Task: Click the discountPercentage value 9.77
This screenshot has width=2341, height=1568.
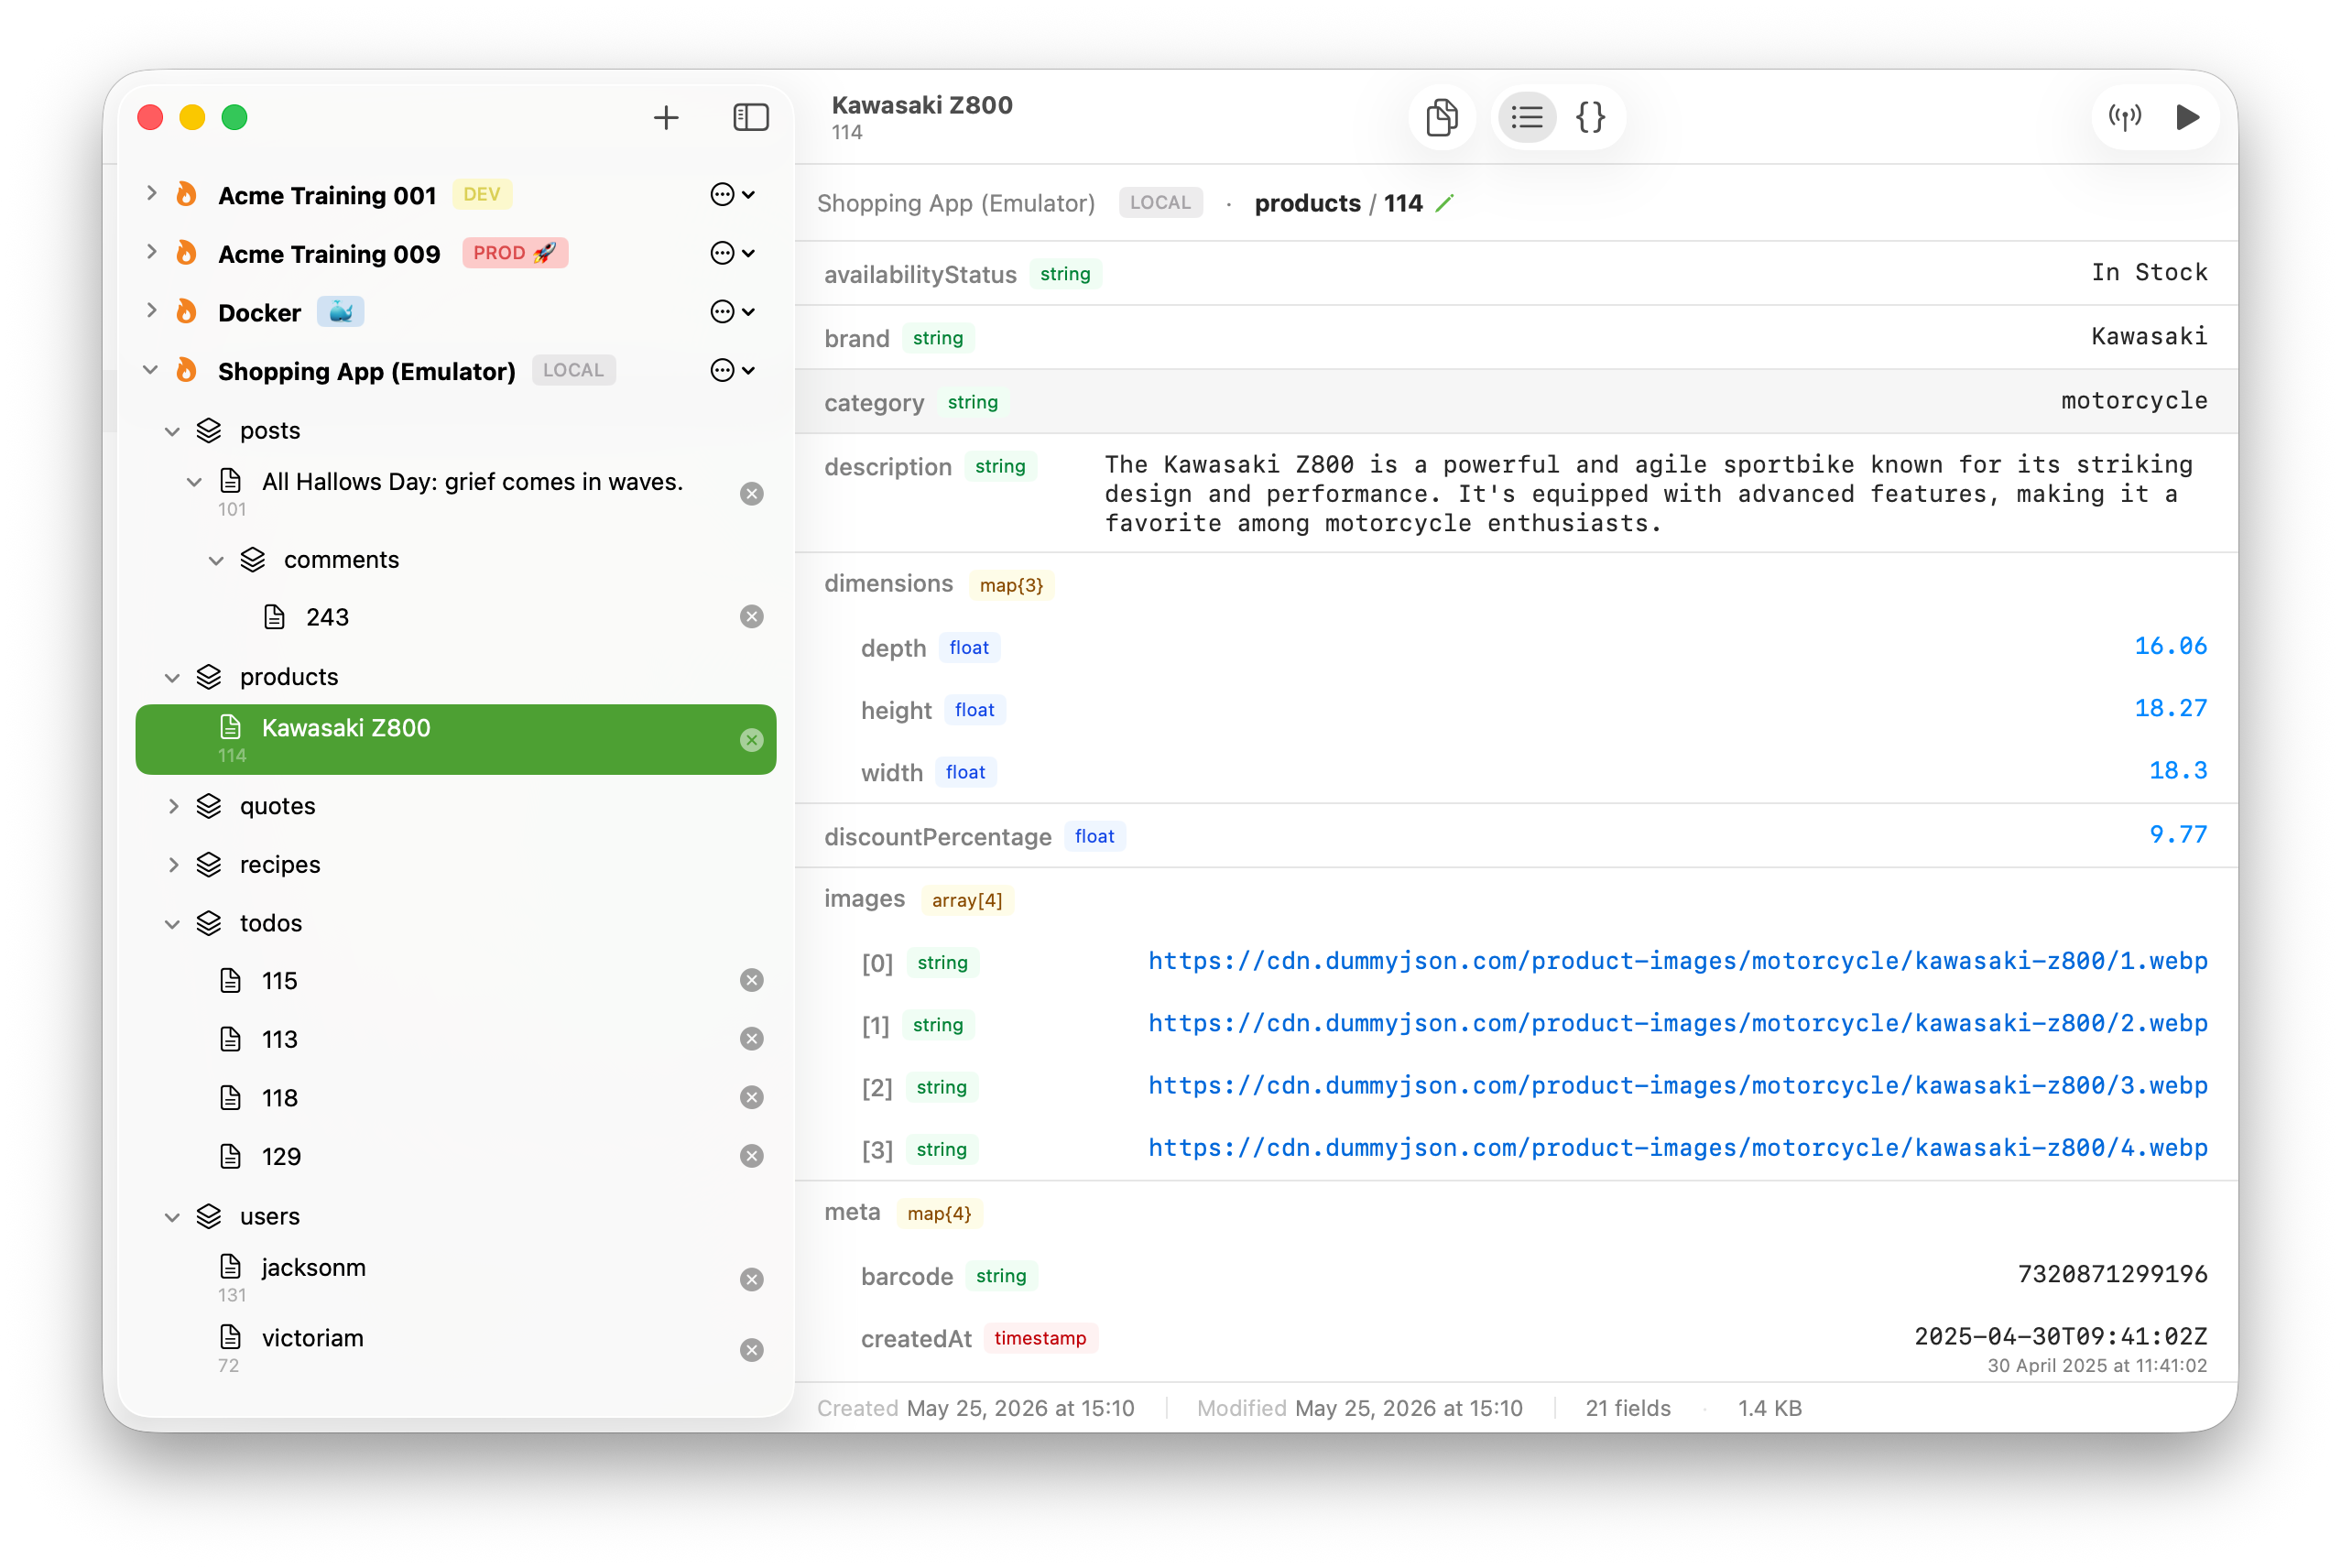Action: (2177, 835)
